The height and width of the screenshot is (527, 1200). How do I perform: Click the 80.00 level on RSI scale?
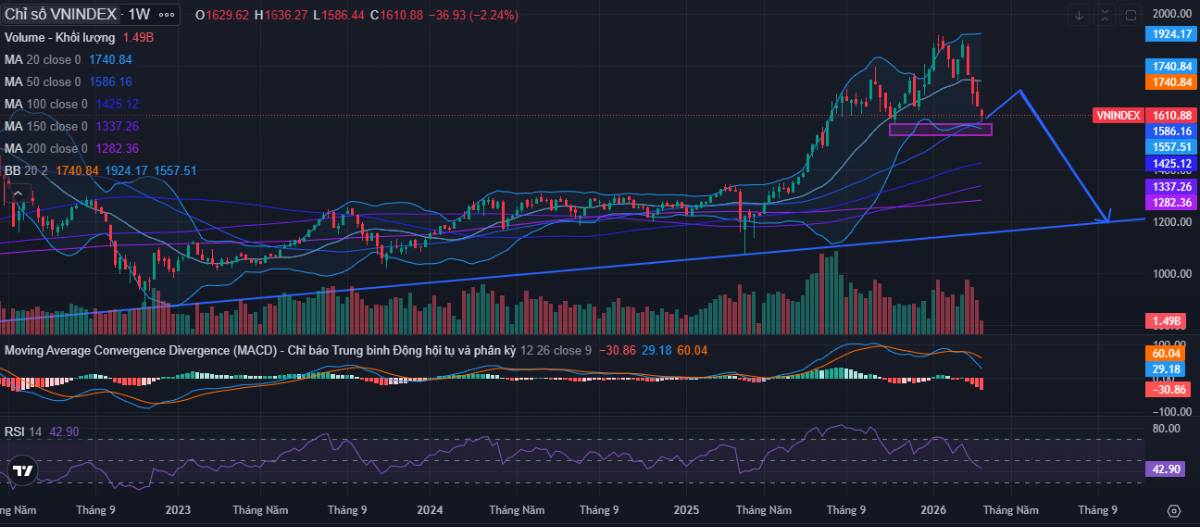pos(1165,429)
